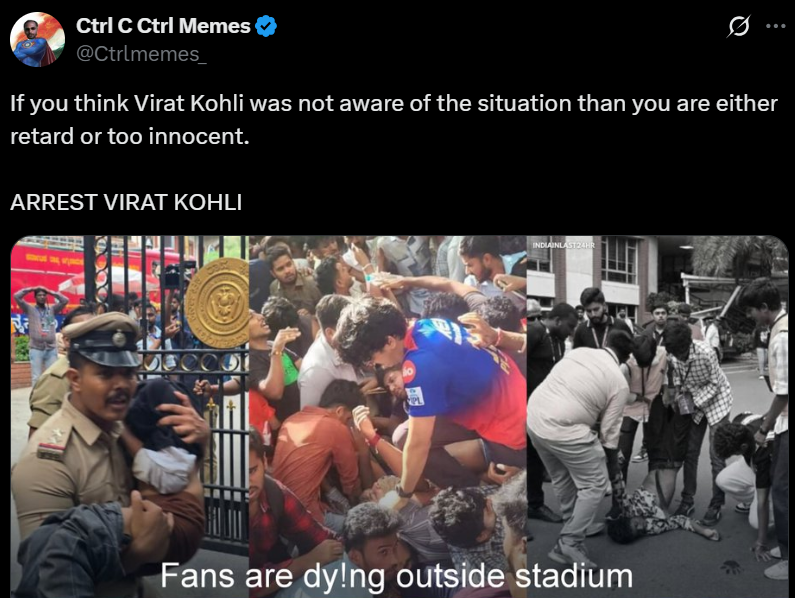Screen dimensions: 795x598
Task: Click the man with hands on head
Action: point(42,330)
